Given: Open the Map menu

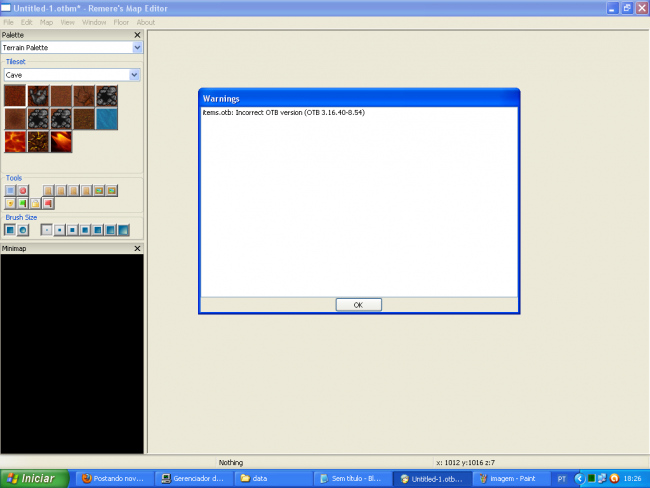Looking at the screenshot, I should pyautogui.click(x=46, y=22).
